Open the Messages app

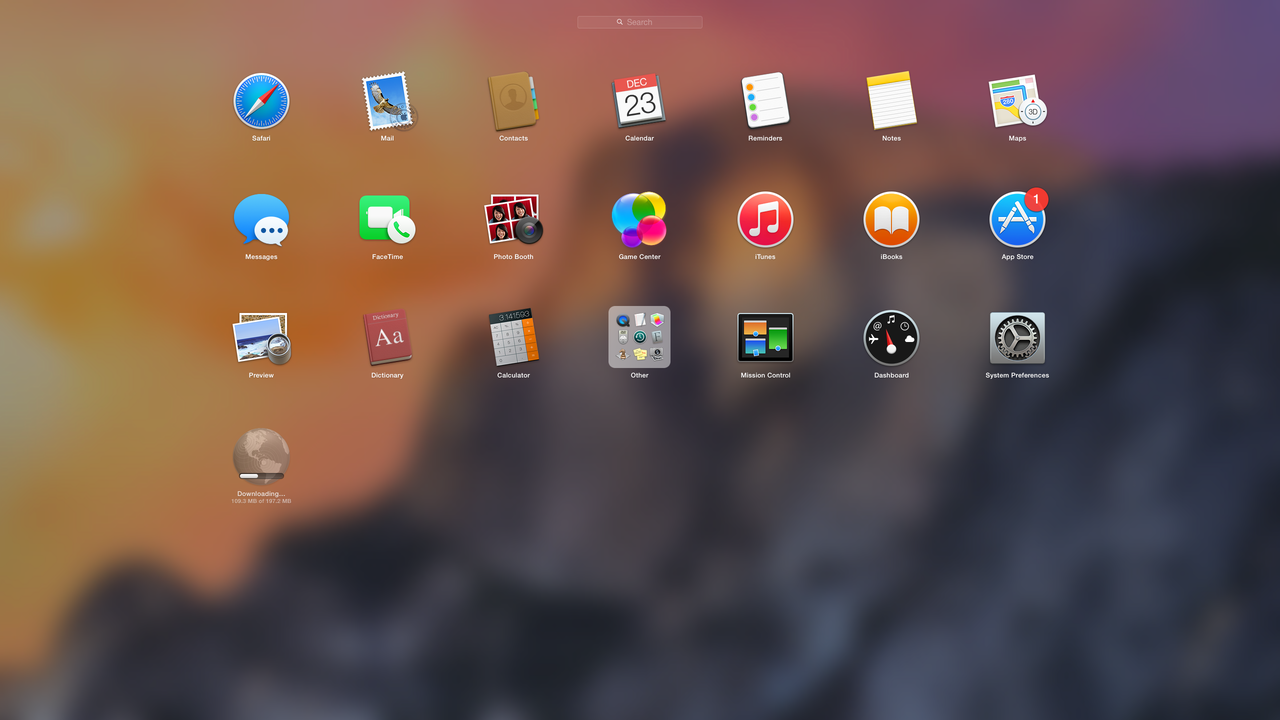261,220
